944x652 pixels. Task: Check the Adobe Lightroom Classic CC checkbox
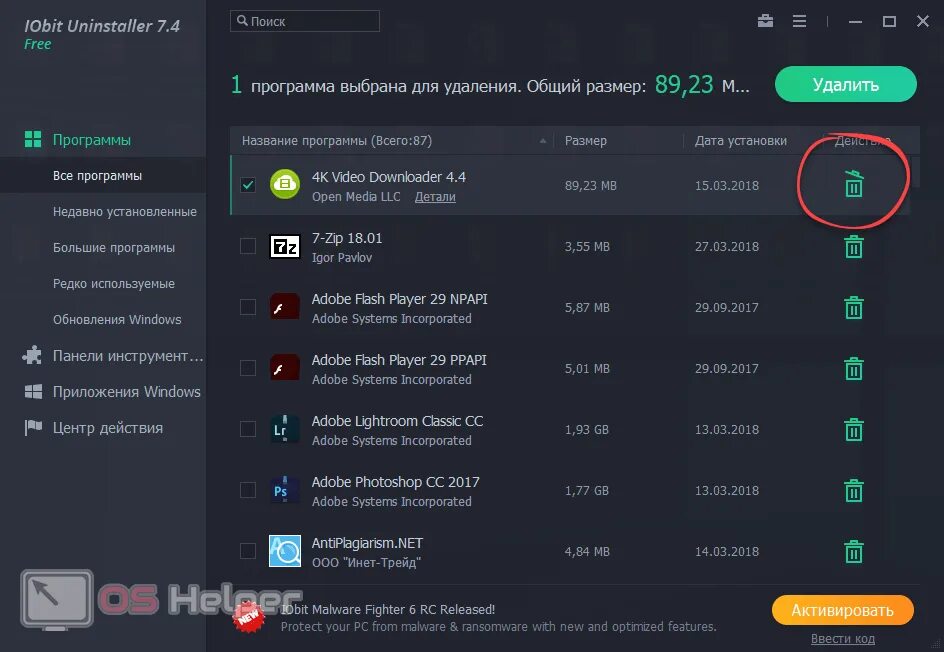pos(247,429)
